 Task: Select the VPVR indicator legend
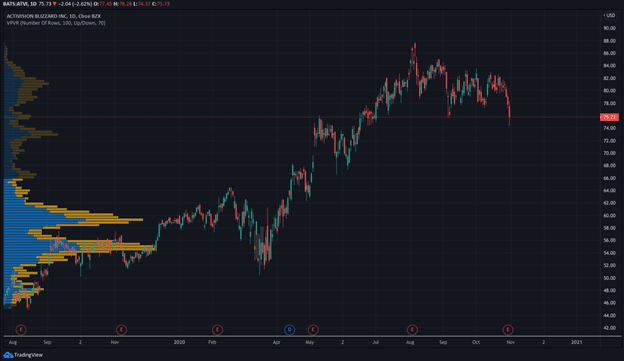point(56,23)
